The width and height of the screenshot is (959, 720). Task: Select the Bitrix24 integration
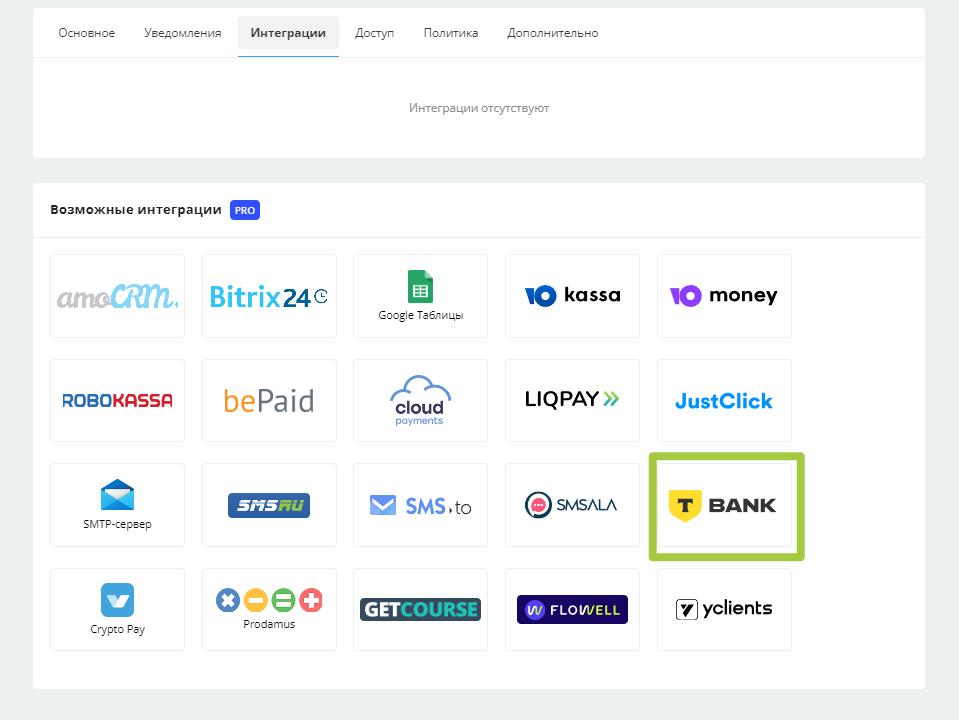coord(269,296)
